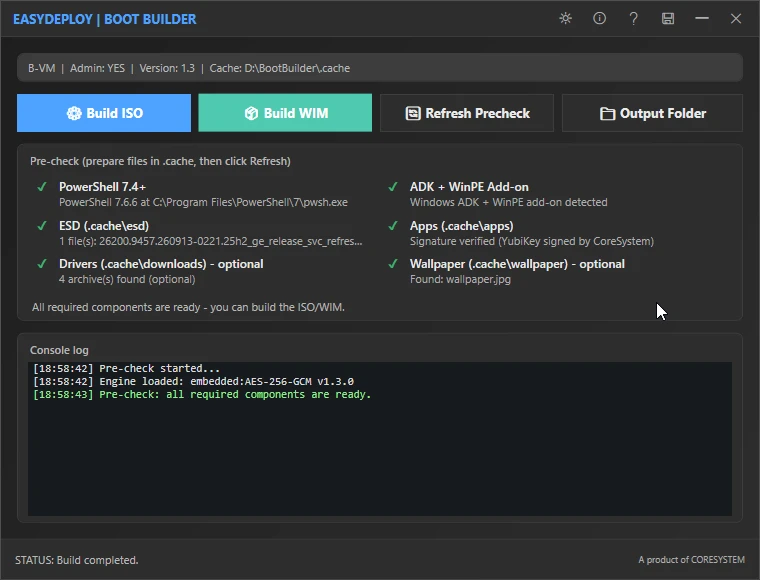The width and height of the screenshot is (760, 580).
Task: Start the Build WIM process
Action: pos(285,113)
